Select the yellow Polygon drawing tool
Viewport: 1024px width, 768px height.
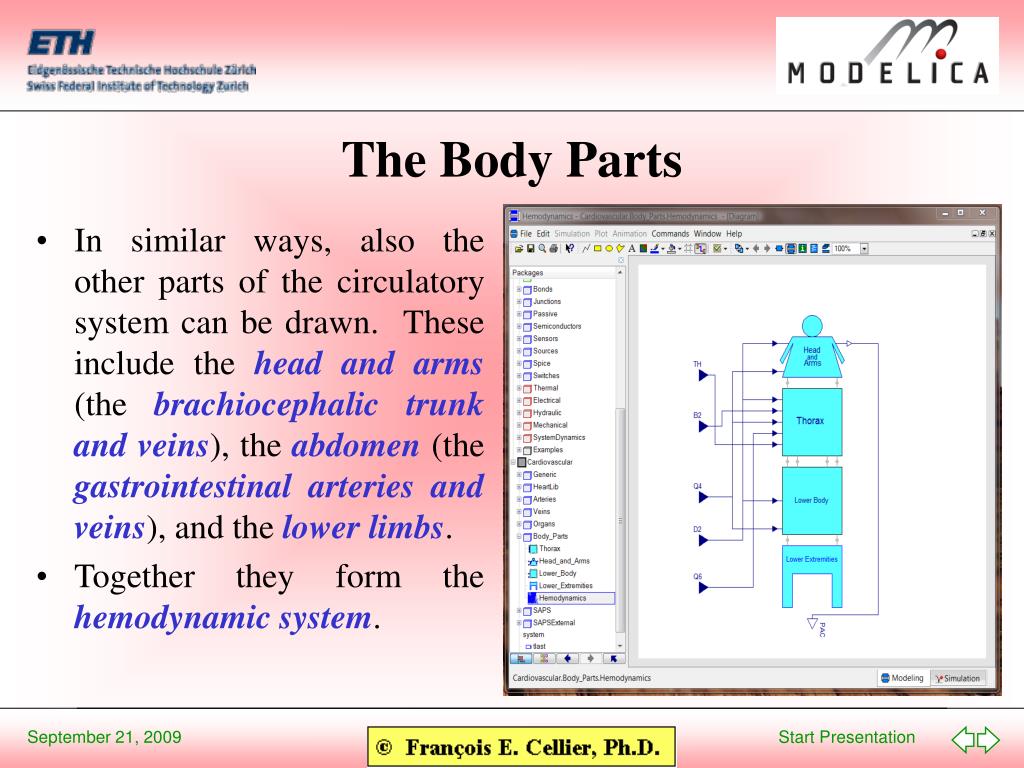point(620,248)
